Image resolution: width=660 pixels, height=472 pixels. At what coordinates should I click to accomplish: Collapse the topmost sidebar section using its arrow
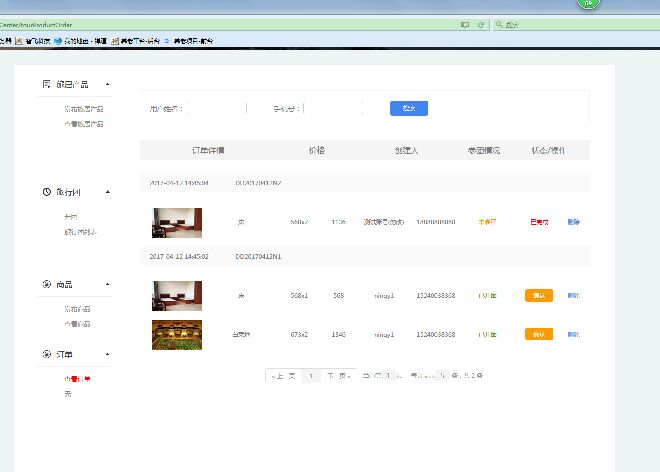coord(107,84)
